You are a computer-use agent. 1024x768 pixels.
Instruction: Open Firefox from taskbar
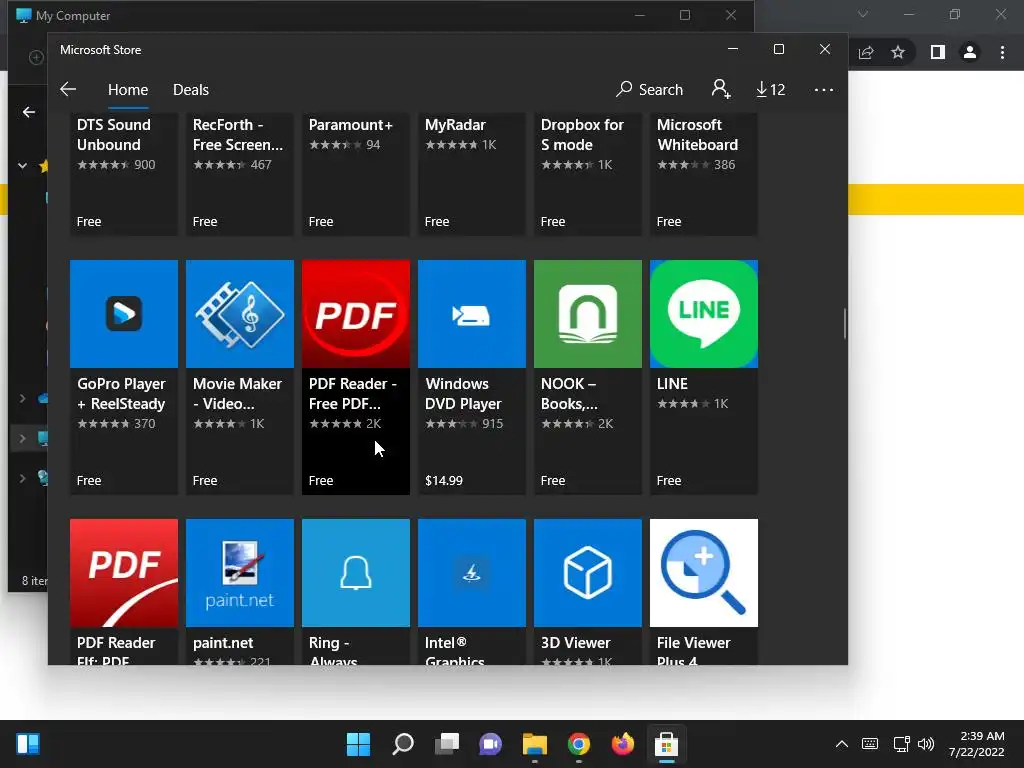[x=622, y=744]
